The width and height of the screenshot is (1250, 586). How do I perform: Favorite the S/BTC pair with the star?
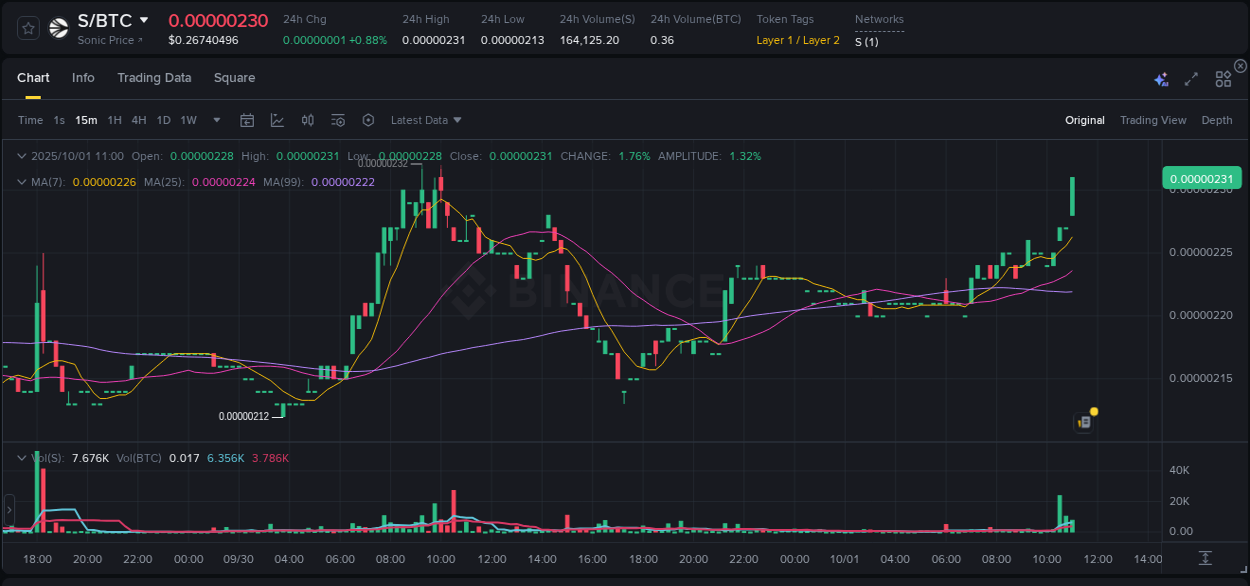click(27, 27)
